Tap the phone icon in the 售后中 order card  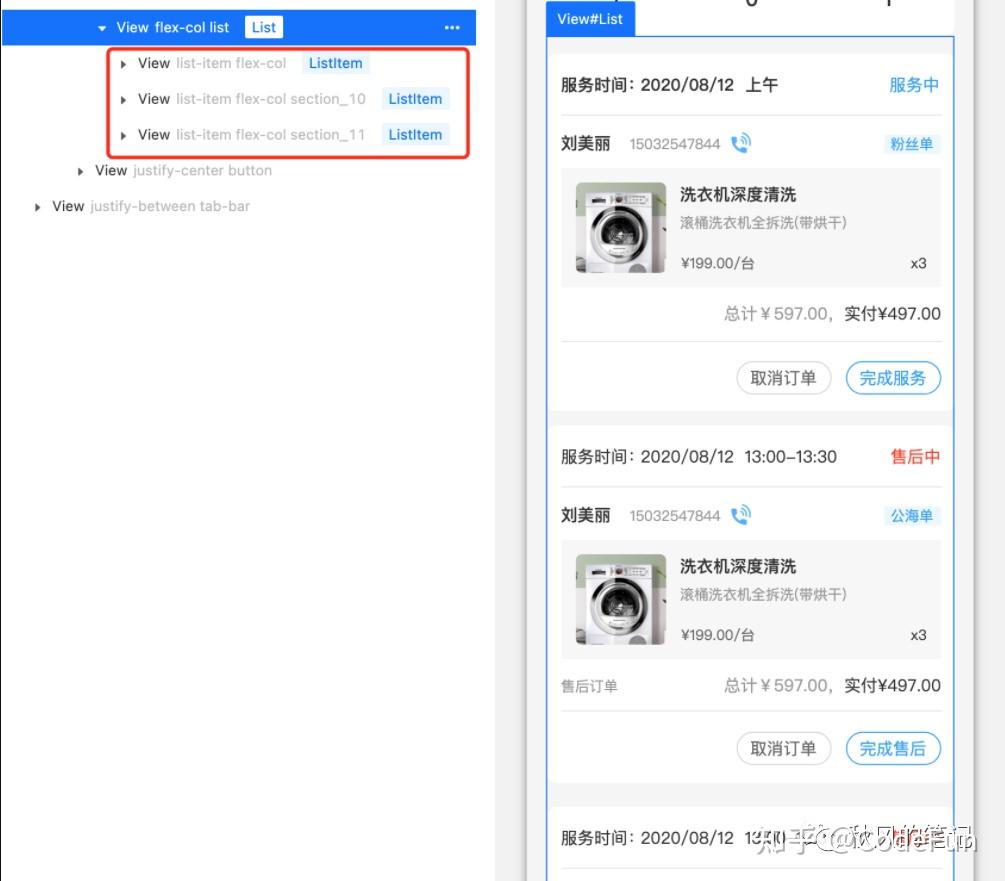(741, 514)
